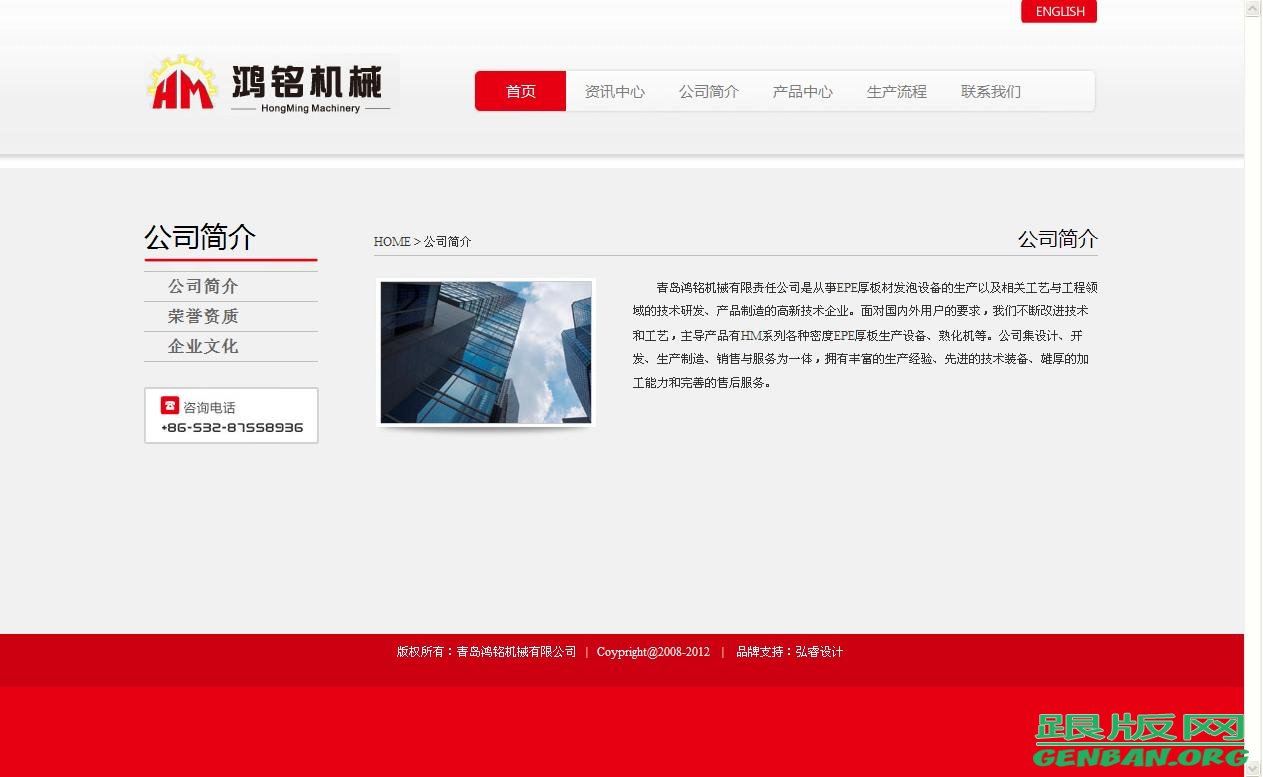The width and height of the screenshot is (1263, 777).
Task: Open 荣誉资质 in the sidebar
Action: pos(203,316)
